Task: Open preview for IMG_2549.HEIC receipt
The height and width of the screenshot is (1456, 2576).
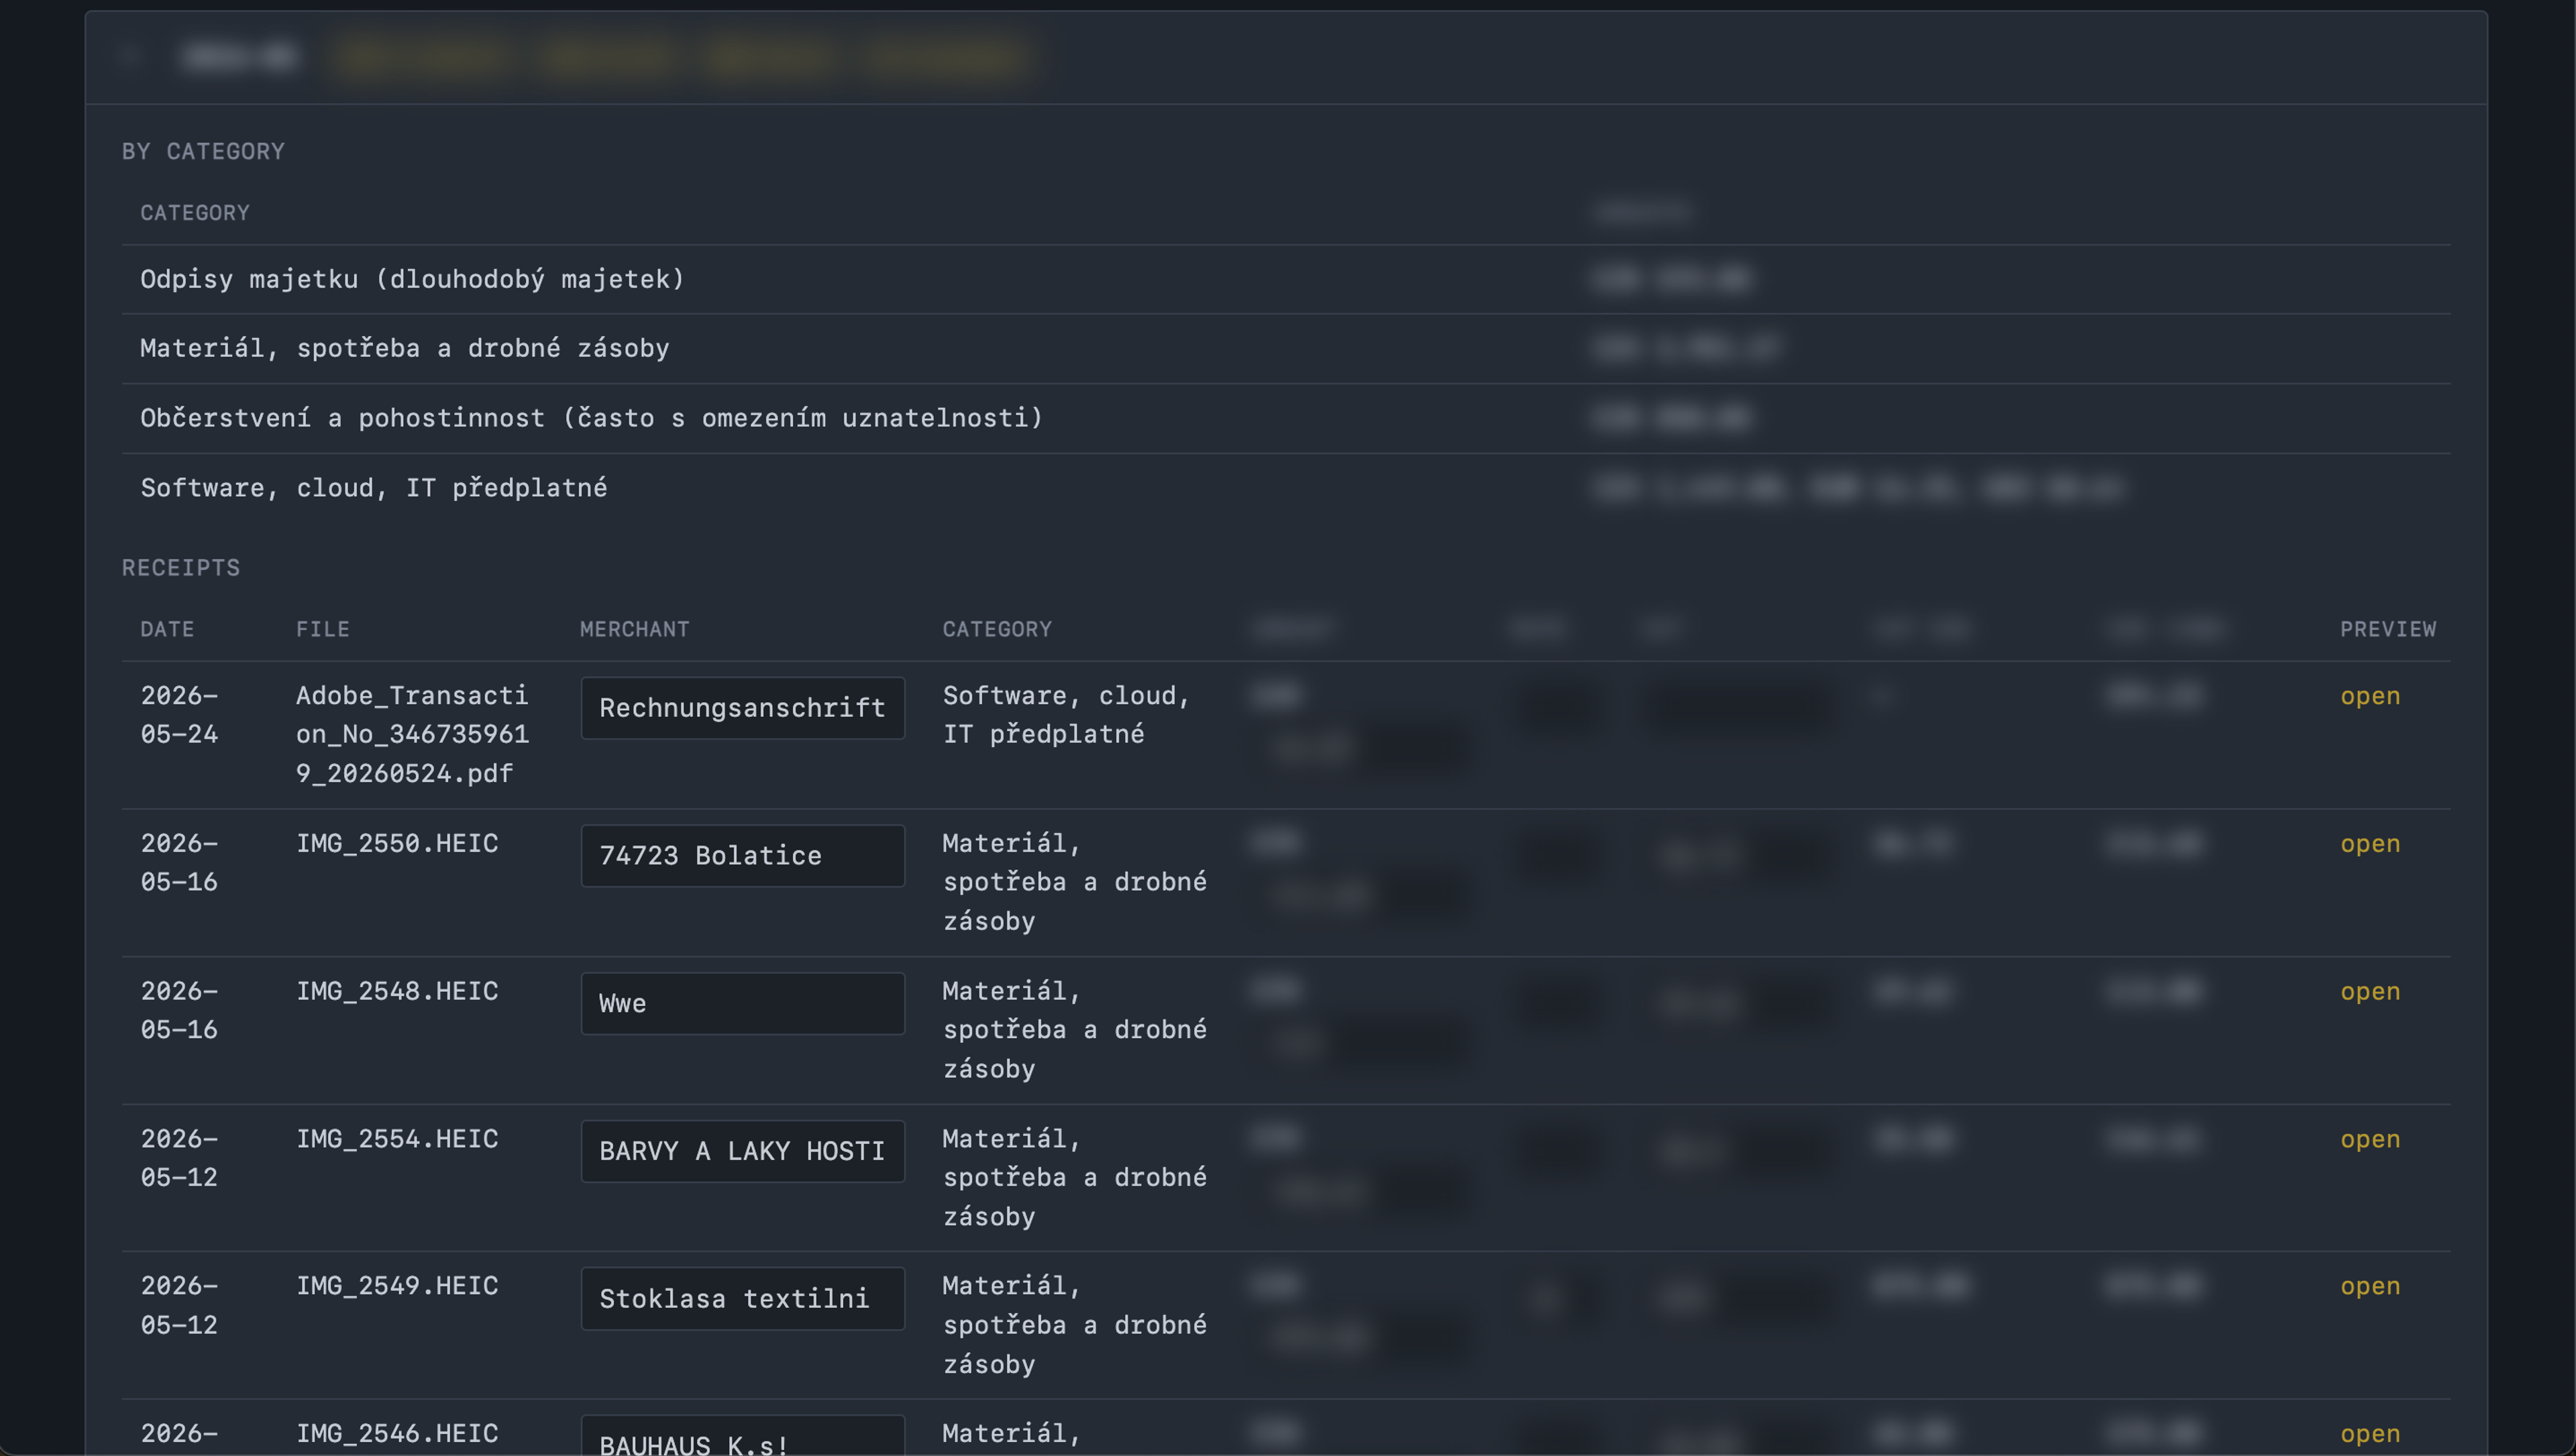Action: click(2369, 1287)
